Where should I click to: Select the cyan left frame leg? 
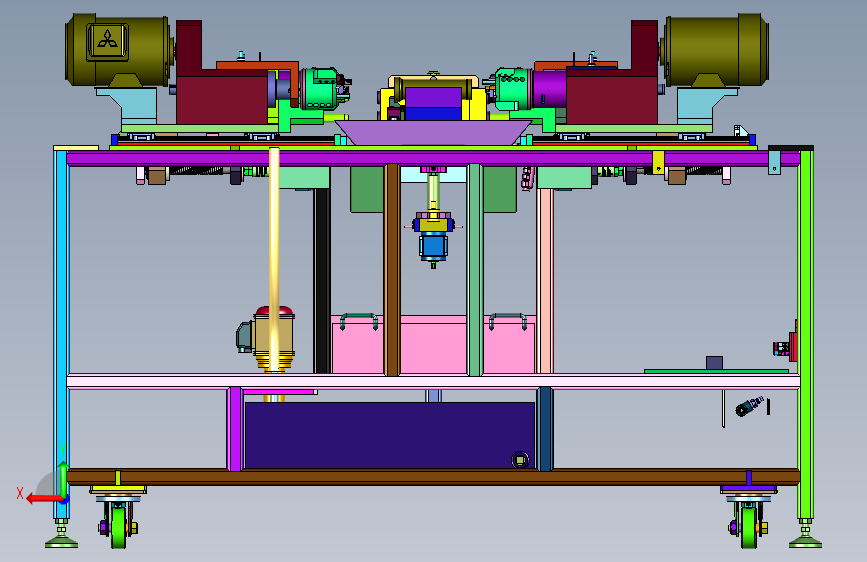[61, 334]
